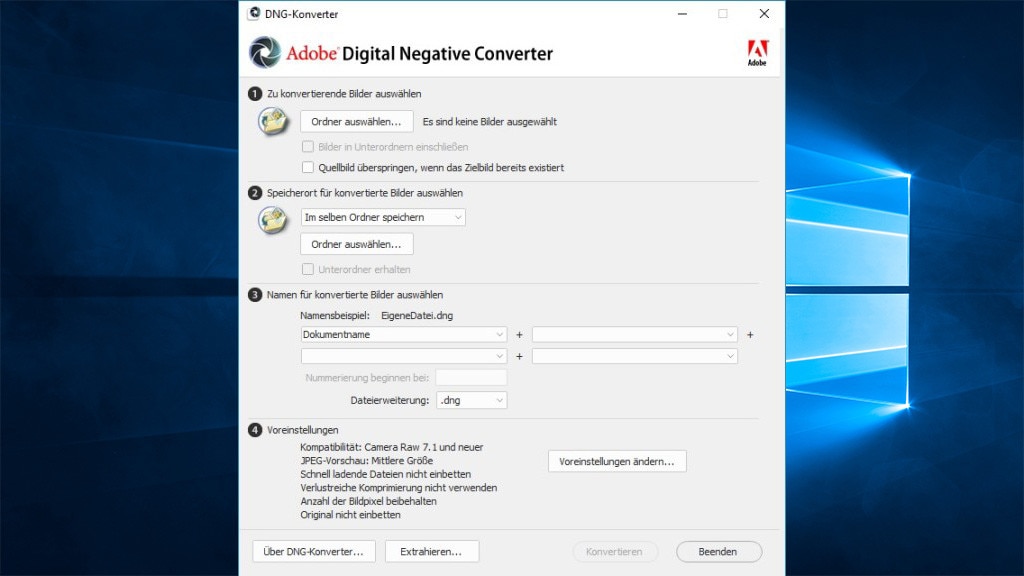The height and width of the screenshot is (576, 1024).
Task: Click 'Verlustreiche Komprimierung nicht verwenden' text
Action: (398, 488)
